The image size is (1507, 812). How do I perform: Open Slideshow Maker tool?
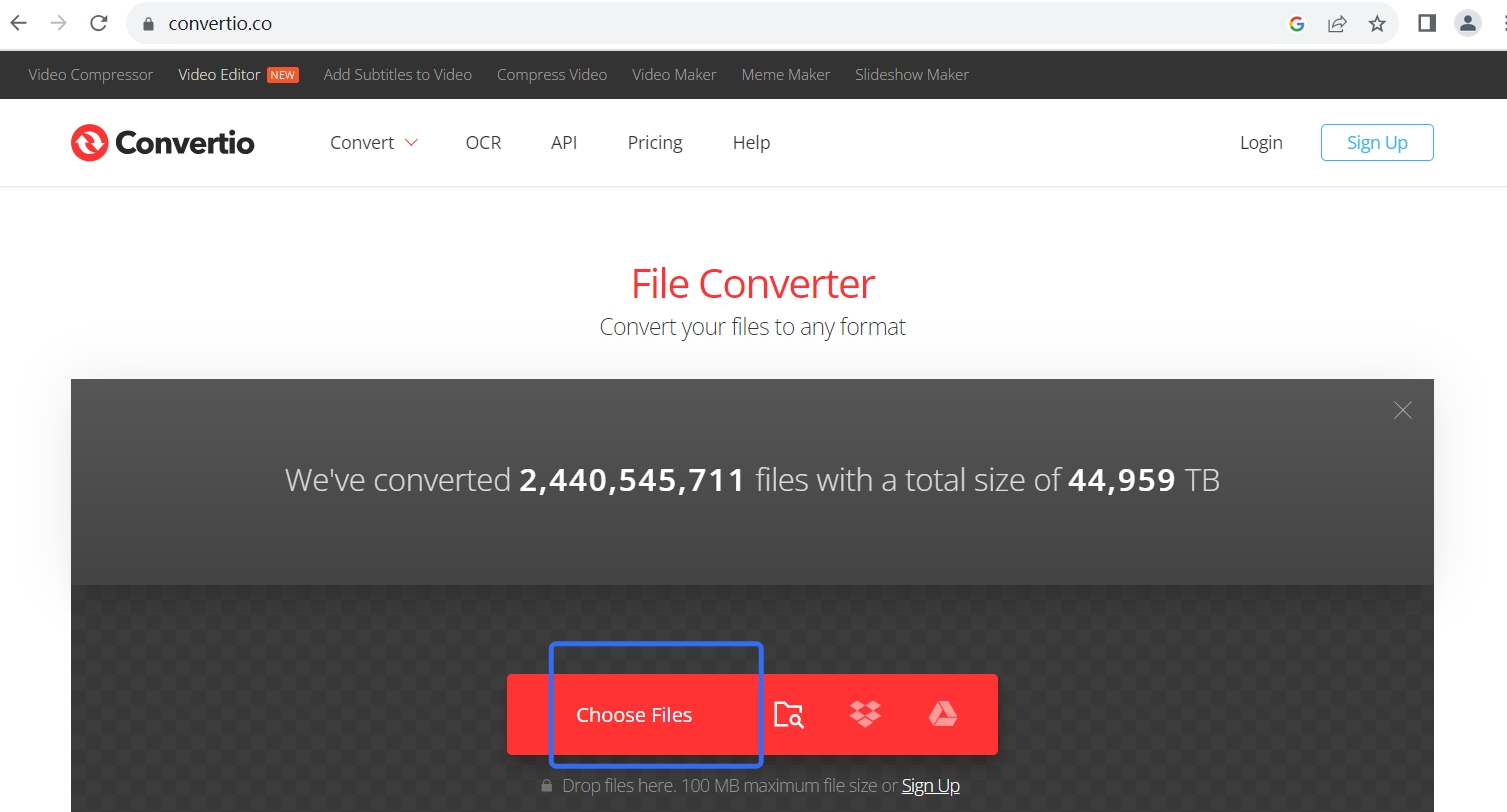[x=912, y=75]
